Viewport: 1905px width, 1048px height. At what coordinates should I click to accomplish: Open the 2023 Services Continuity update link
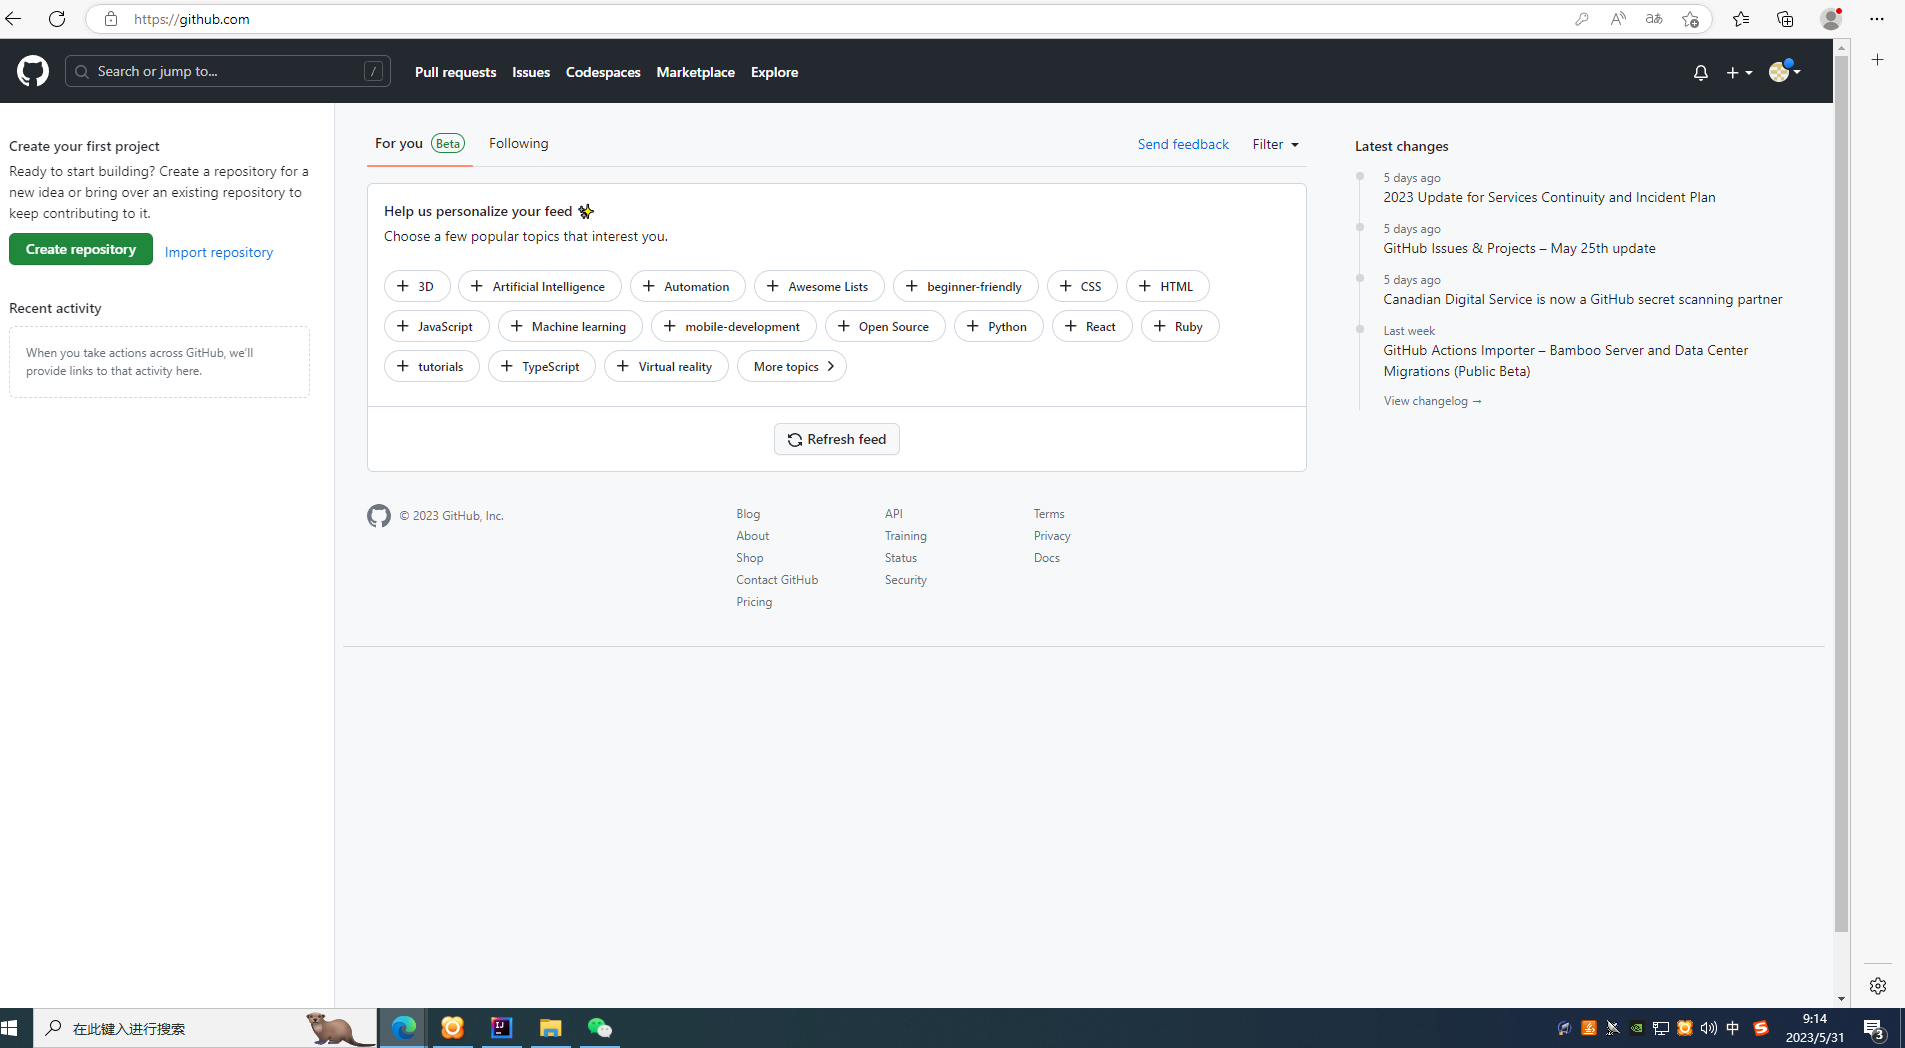tap(1549, 197)
